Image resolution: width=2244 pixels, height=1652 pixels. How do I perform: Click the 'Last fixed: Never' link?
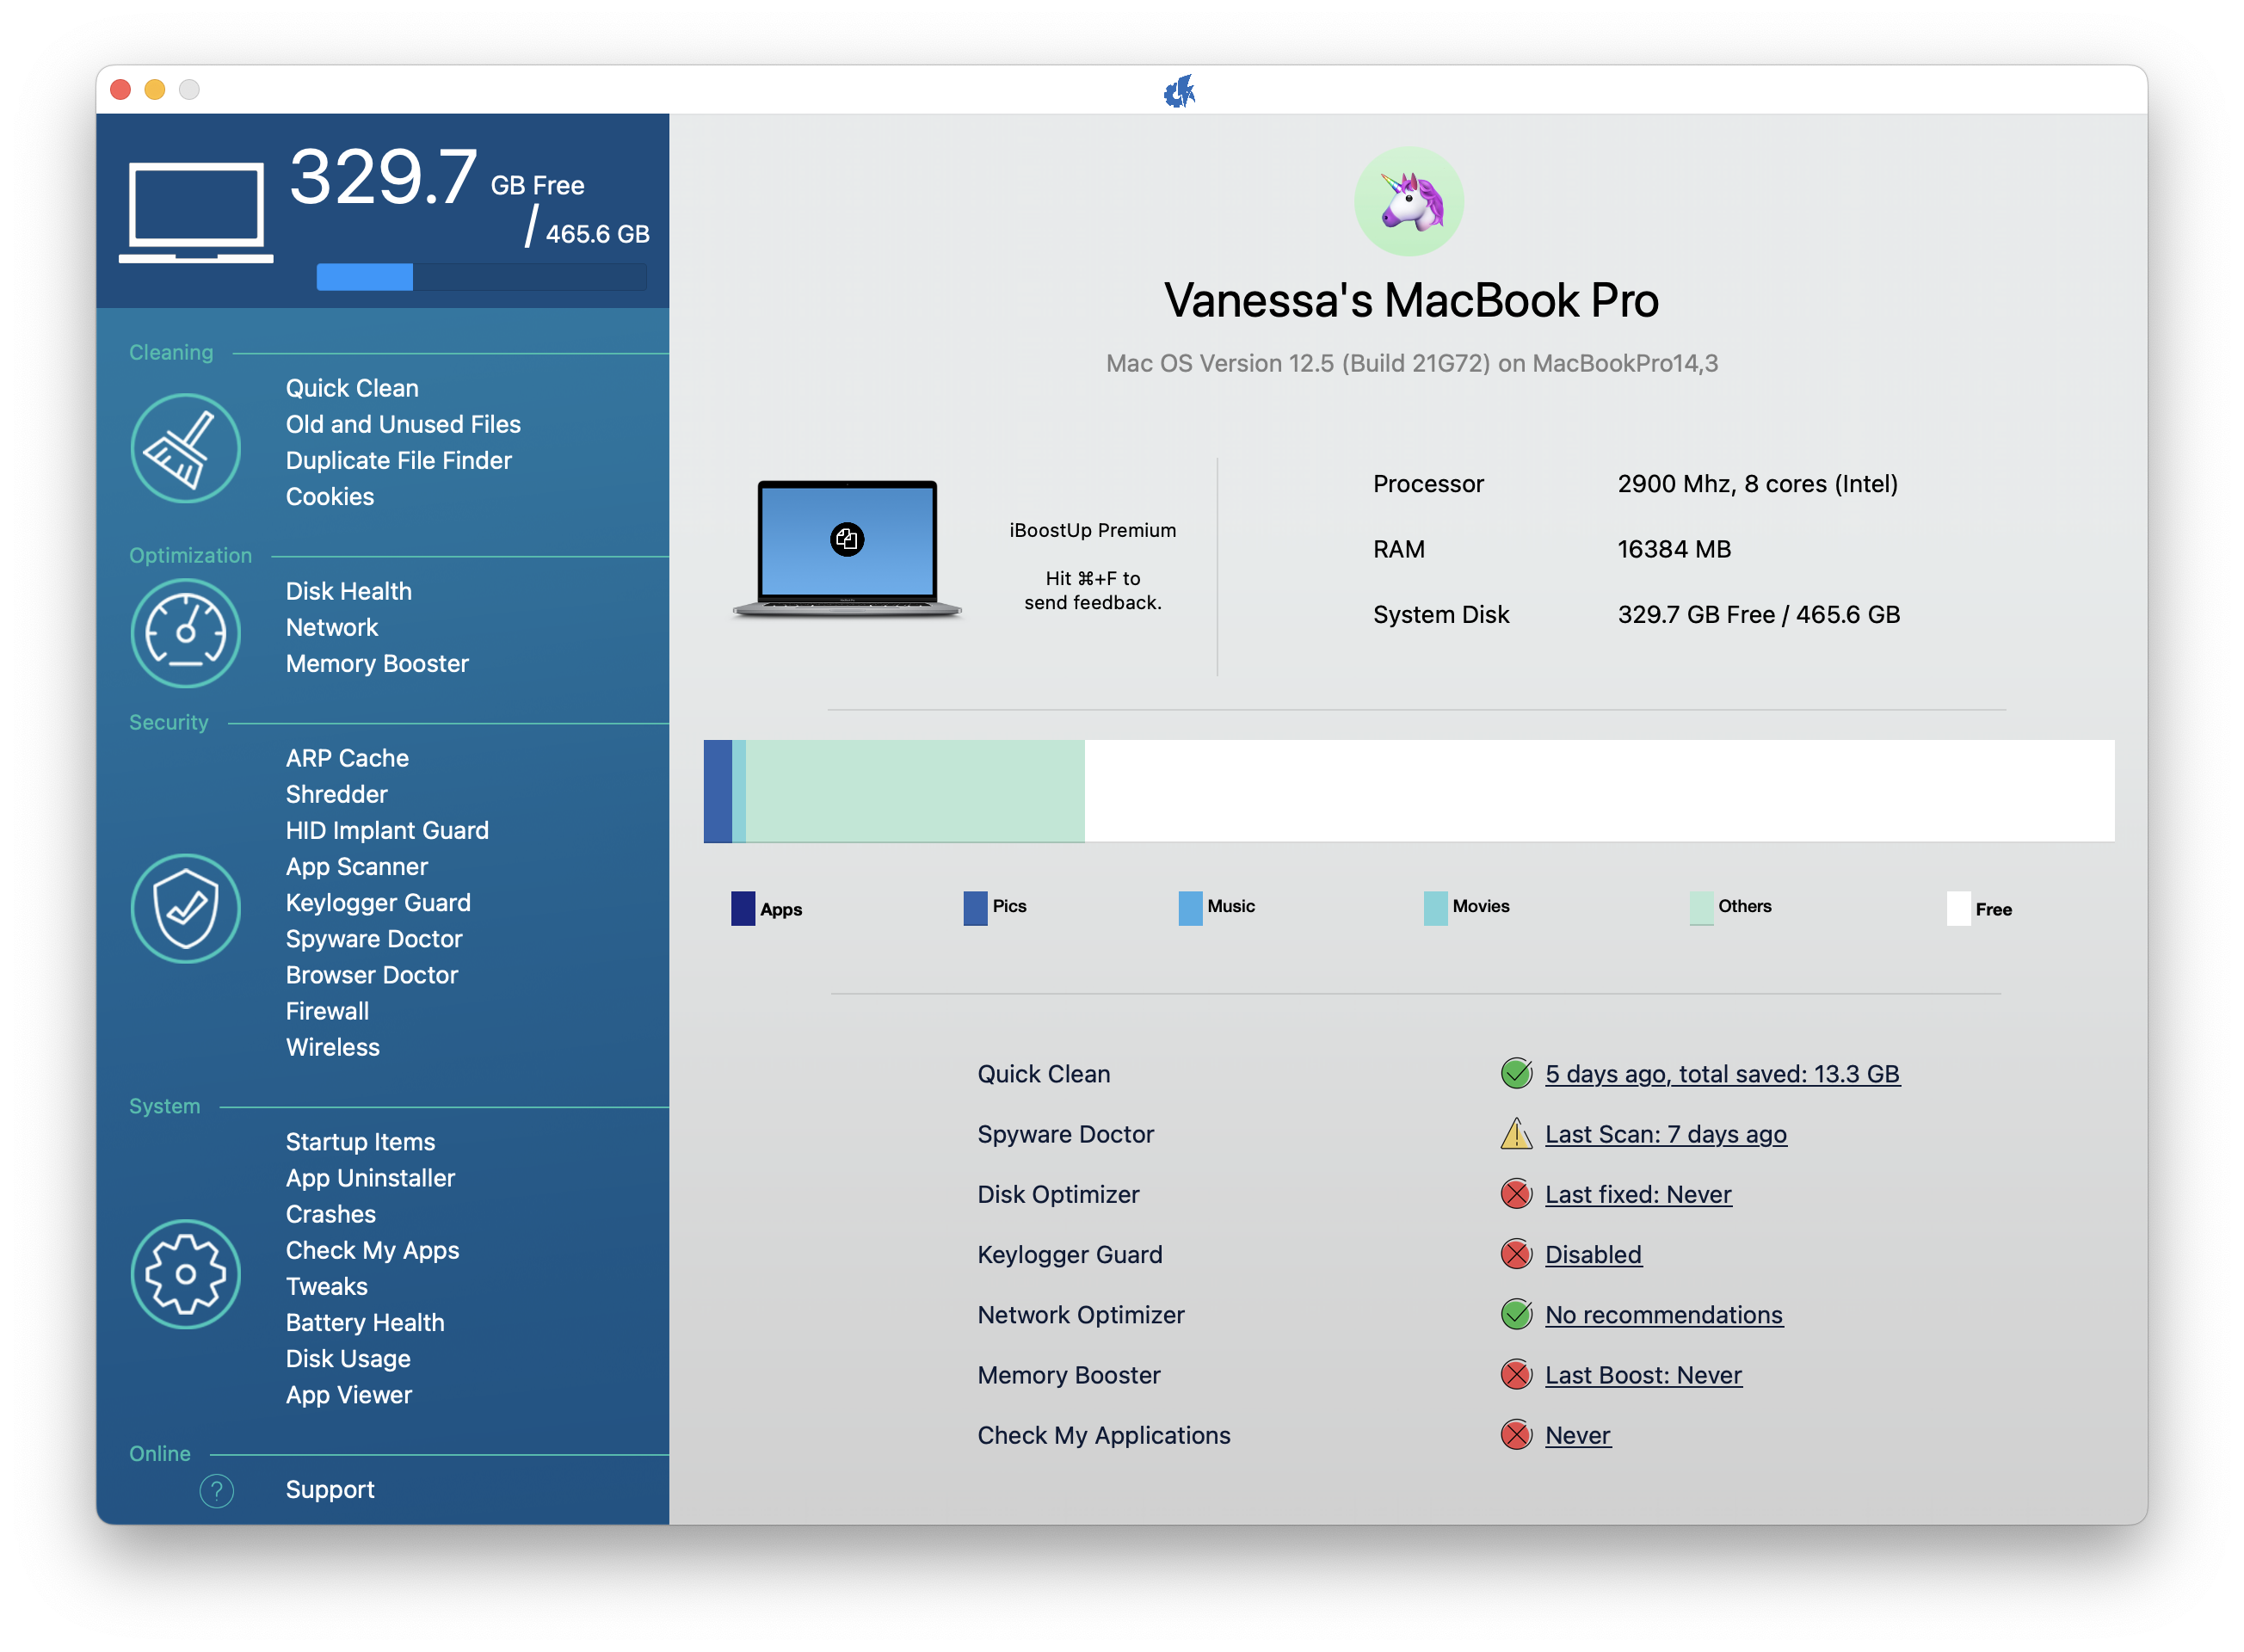[x=1637, y=1194]
